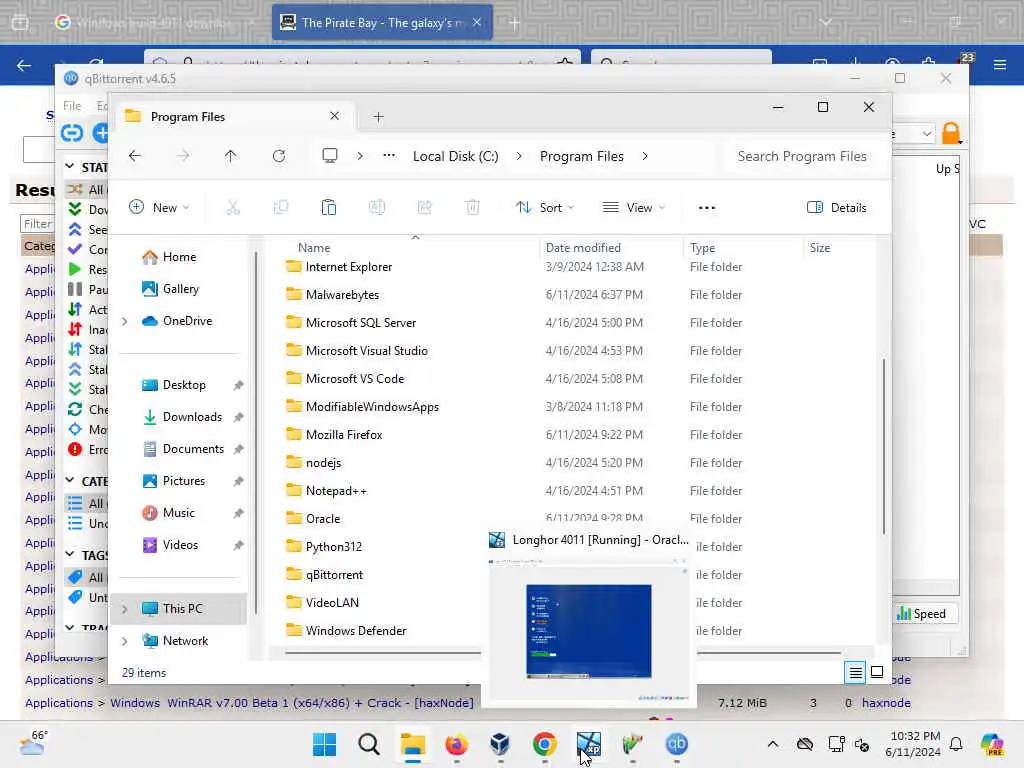Viewport: 1024px width, 768px height.
Task: Expand the OneDrive tree node
Action: coord(125,321)
